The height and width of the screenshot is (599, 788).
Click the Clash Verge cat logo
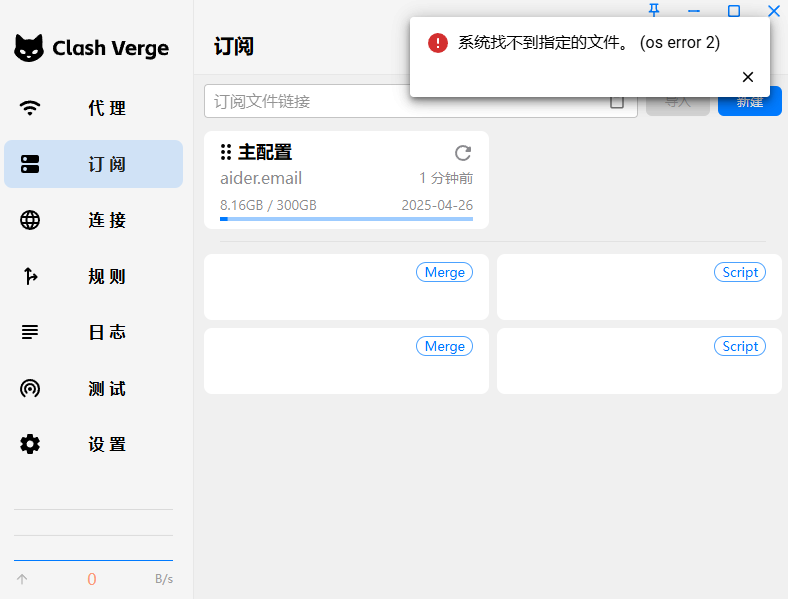(x=29, y=48)
